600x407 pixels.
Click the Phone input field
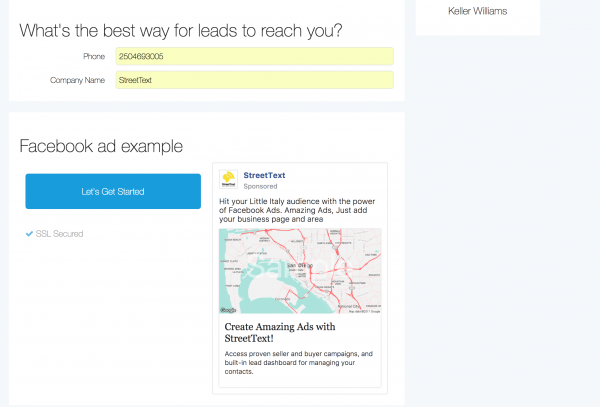254,56
